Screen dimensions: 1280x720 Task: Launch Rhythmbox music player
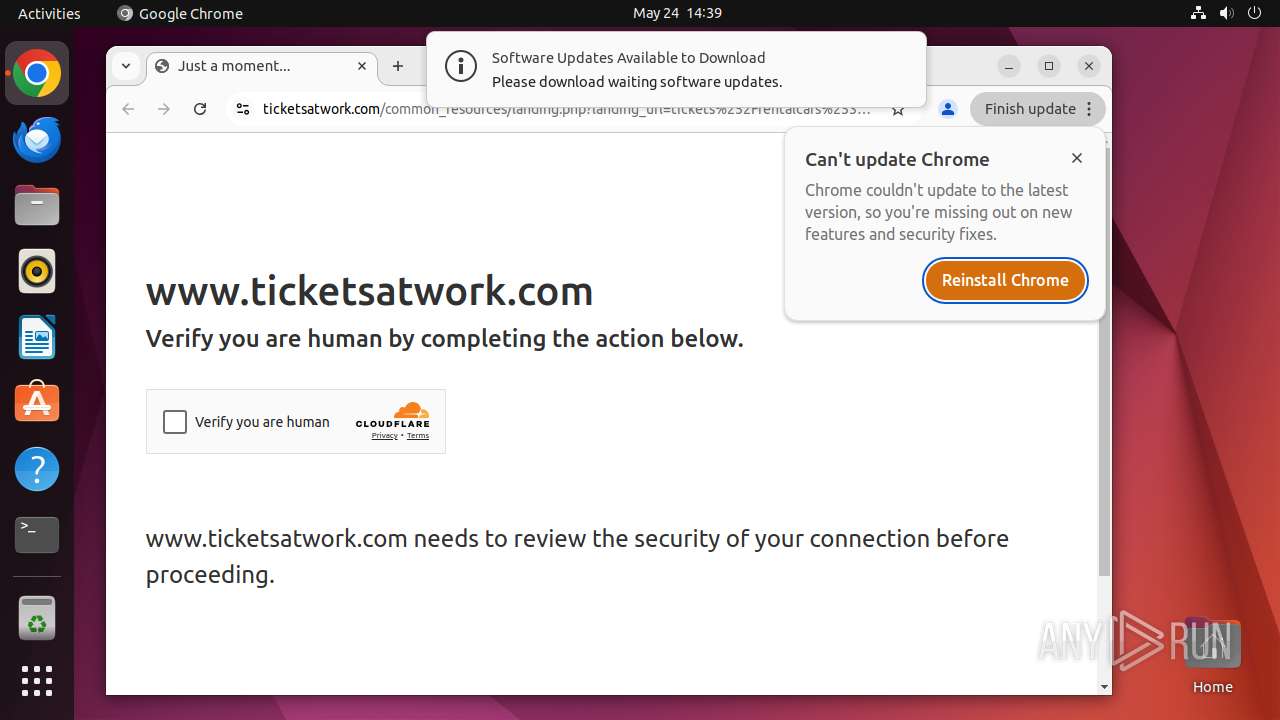37,271
